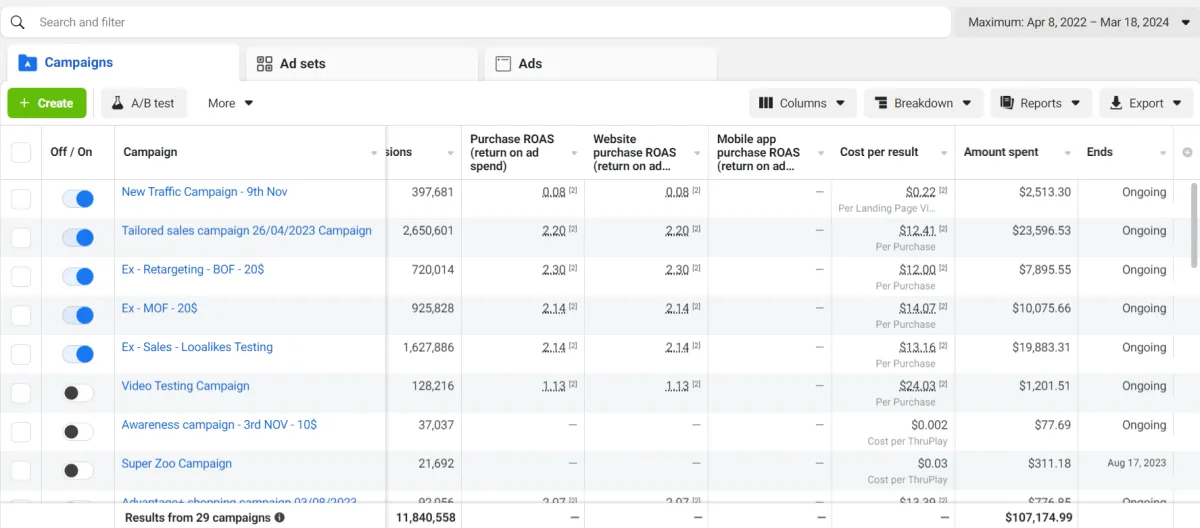The image size is (1200, 528).
Task: Focus the Search and filter field
Action: tap(480, 22)
